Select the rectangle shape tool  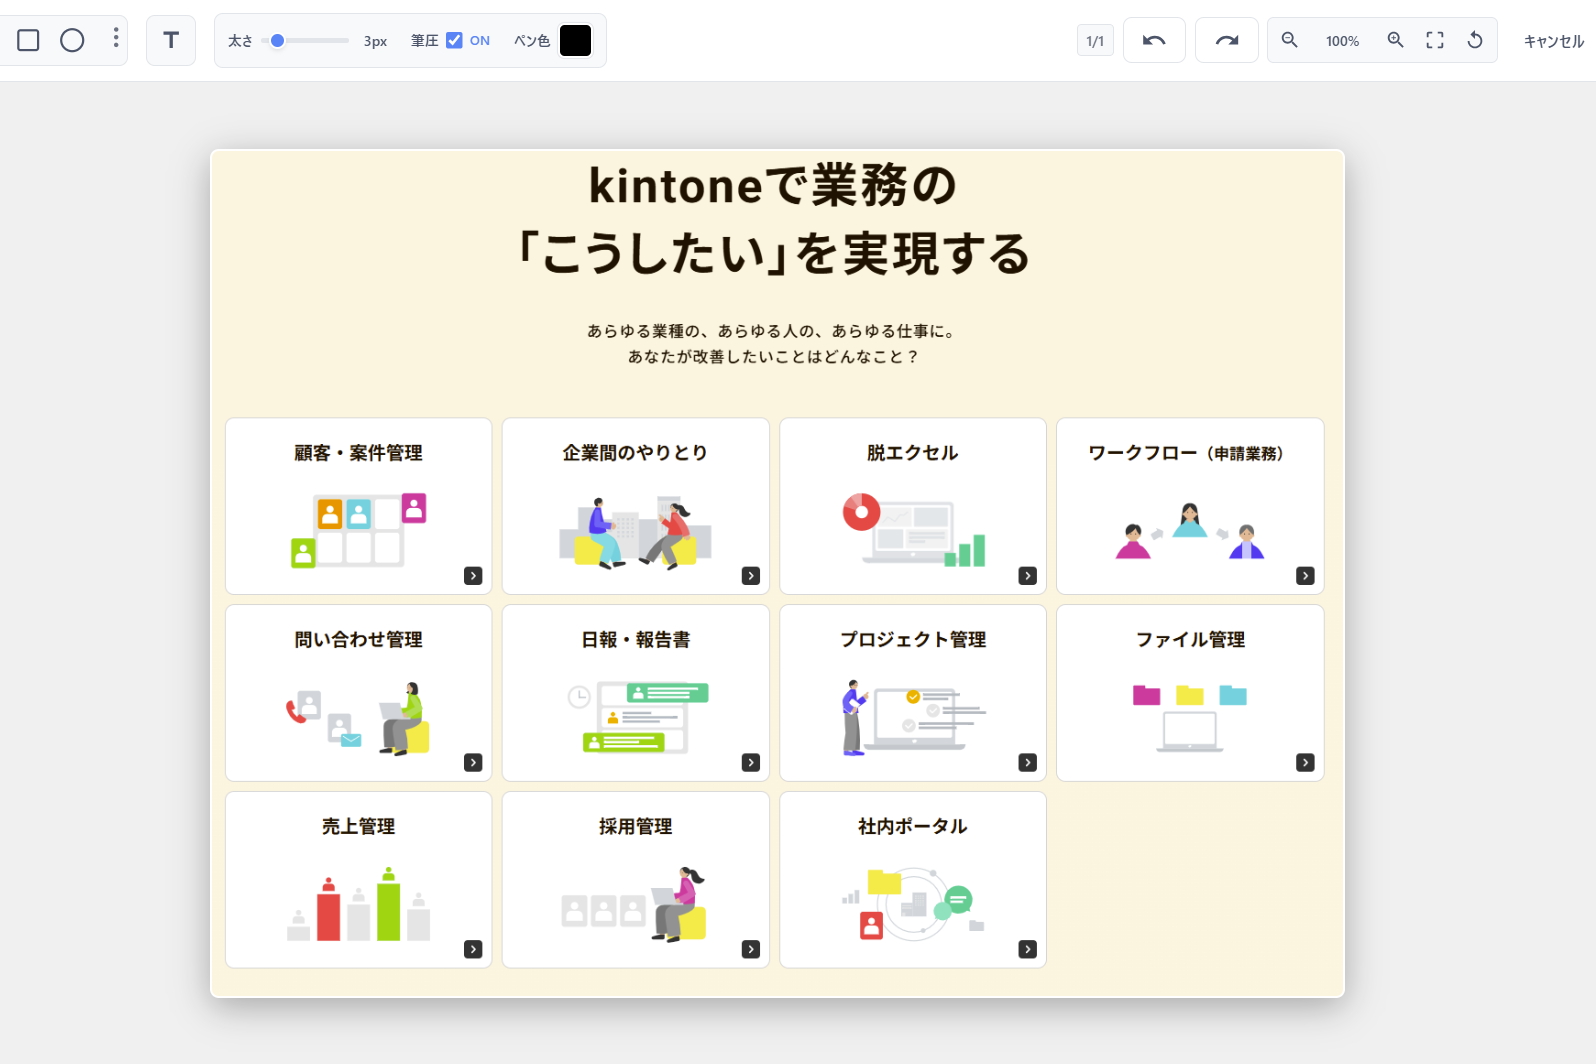(x=28, y=40)
